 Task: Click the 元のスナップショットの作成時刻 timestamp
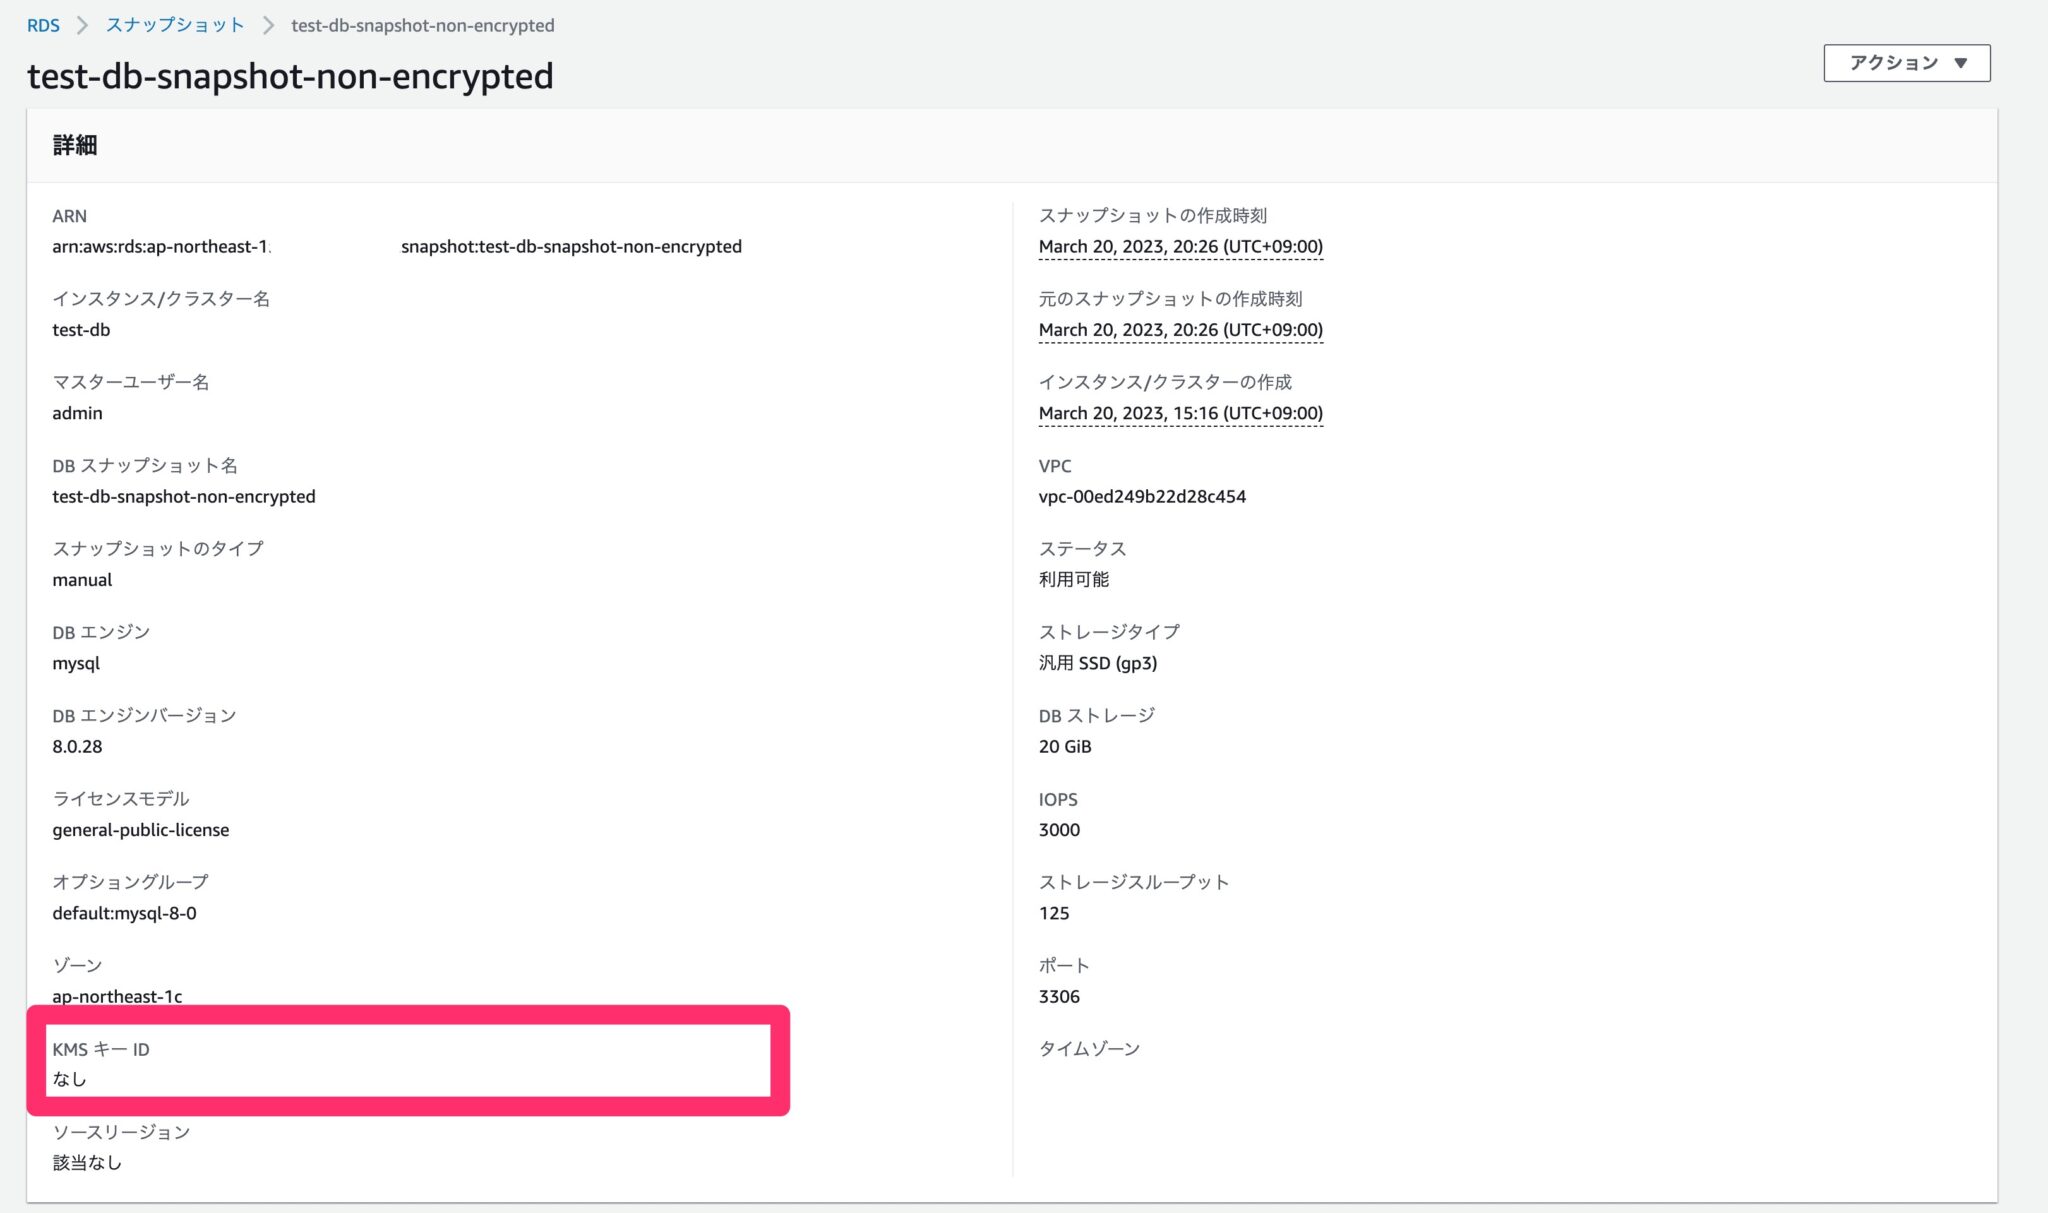(1180, 329)
